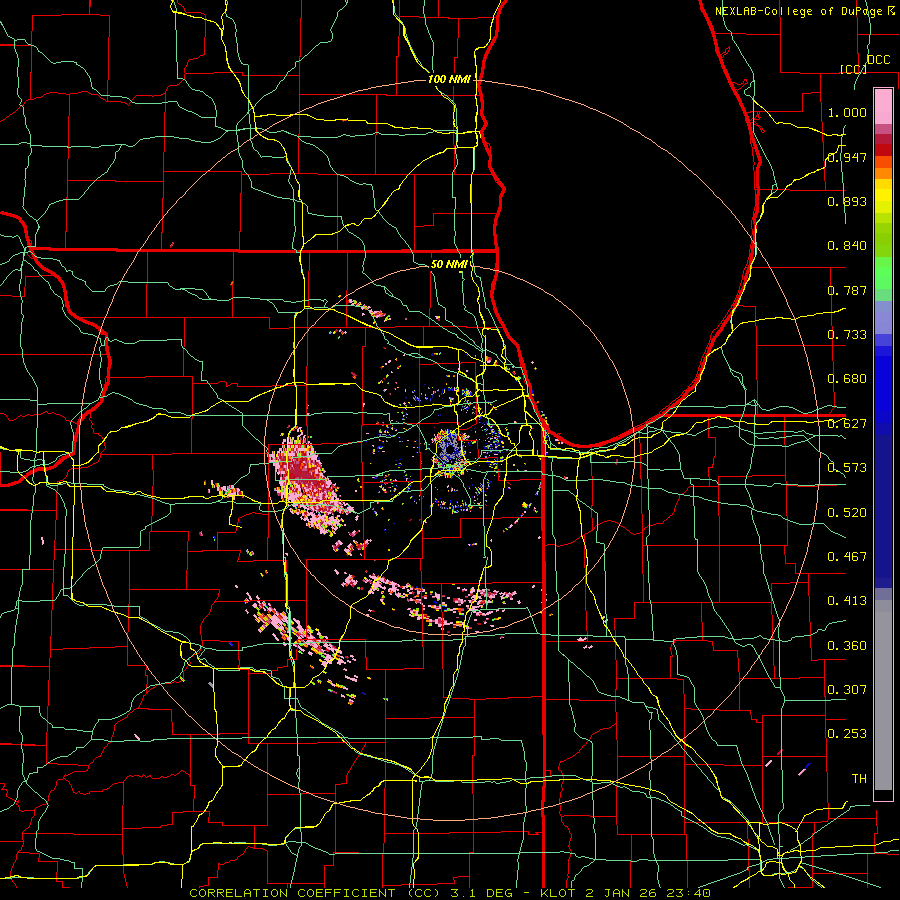Pick the light pink swatch beside 1.000
The image size is (900, 900).
point(883,107)
